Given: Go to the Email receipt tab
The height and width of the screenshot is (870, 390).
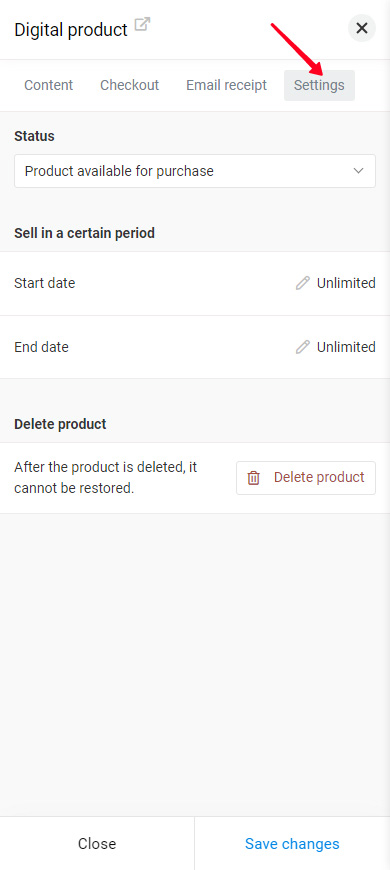Looking at the screenshot, I should click(226, 85).
